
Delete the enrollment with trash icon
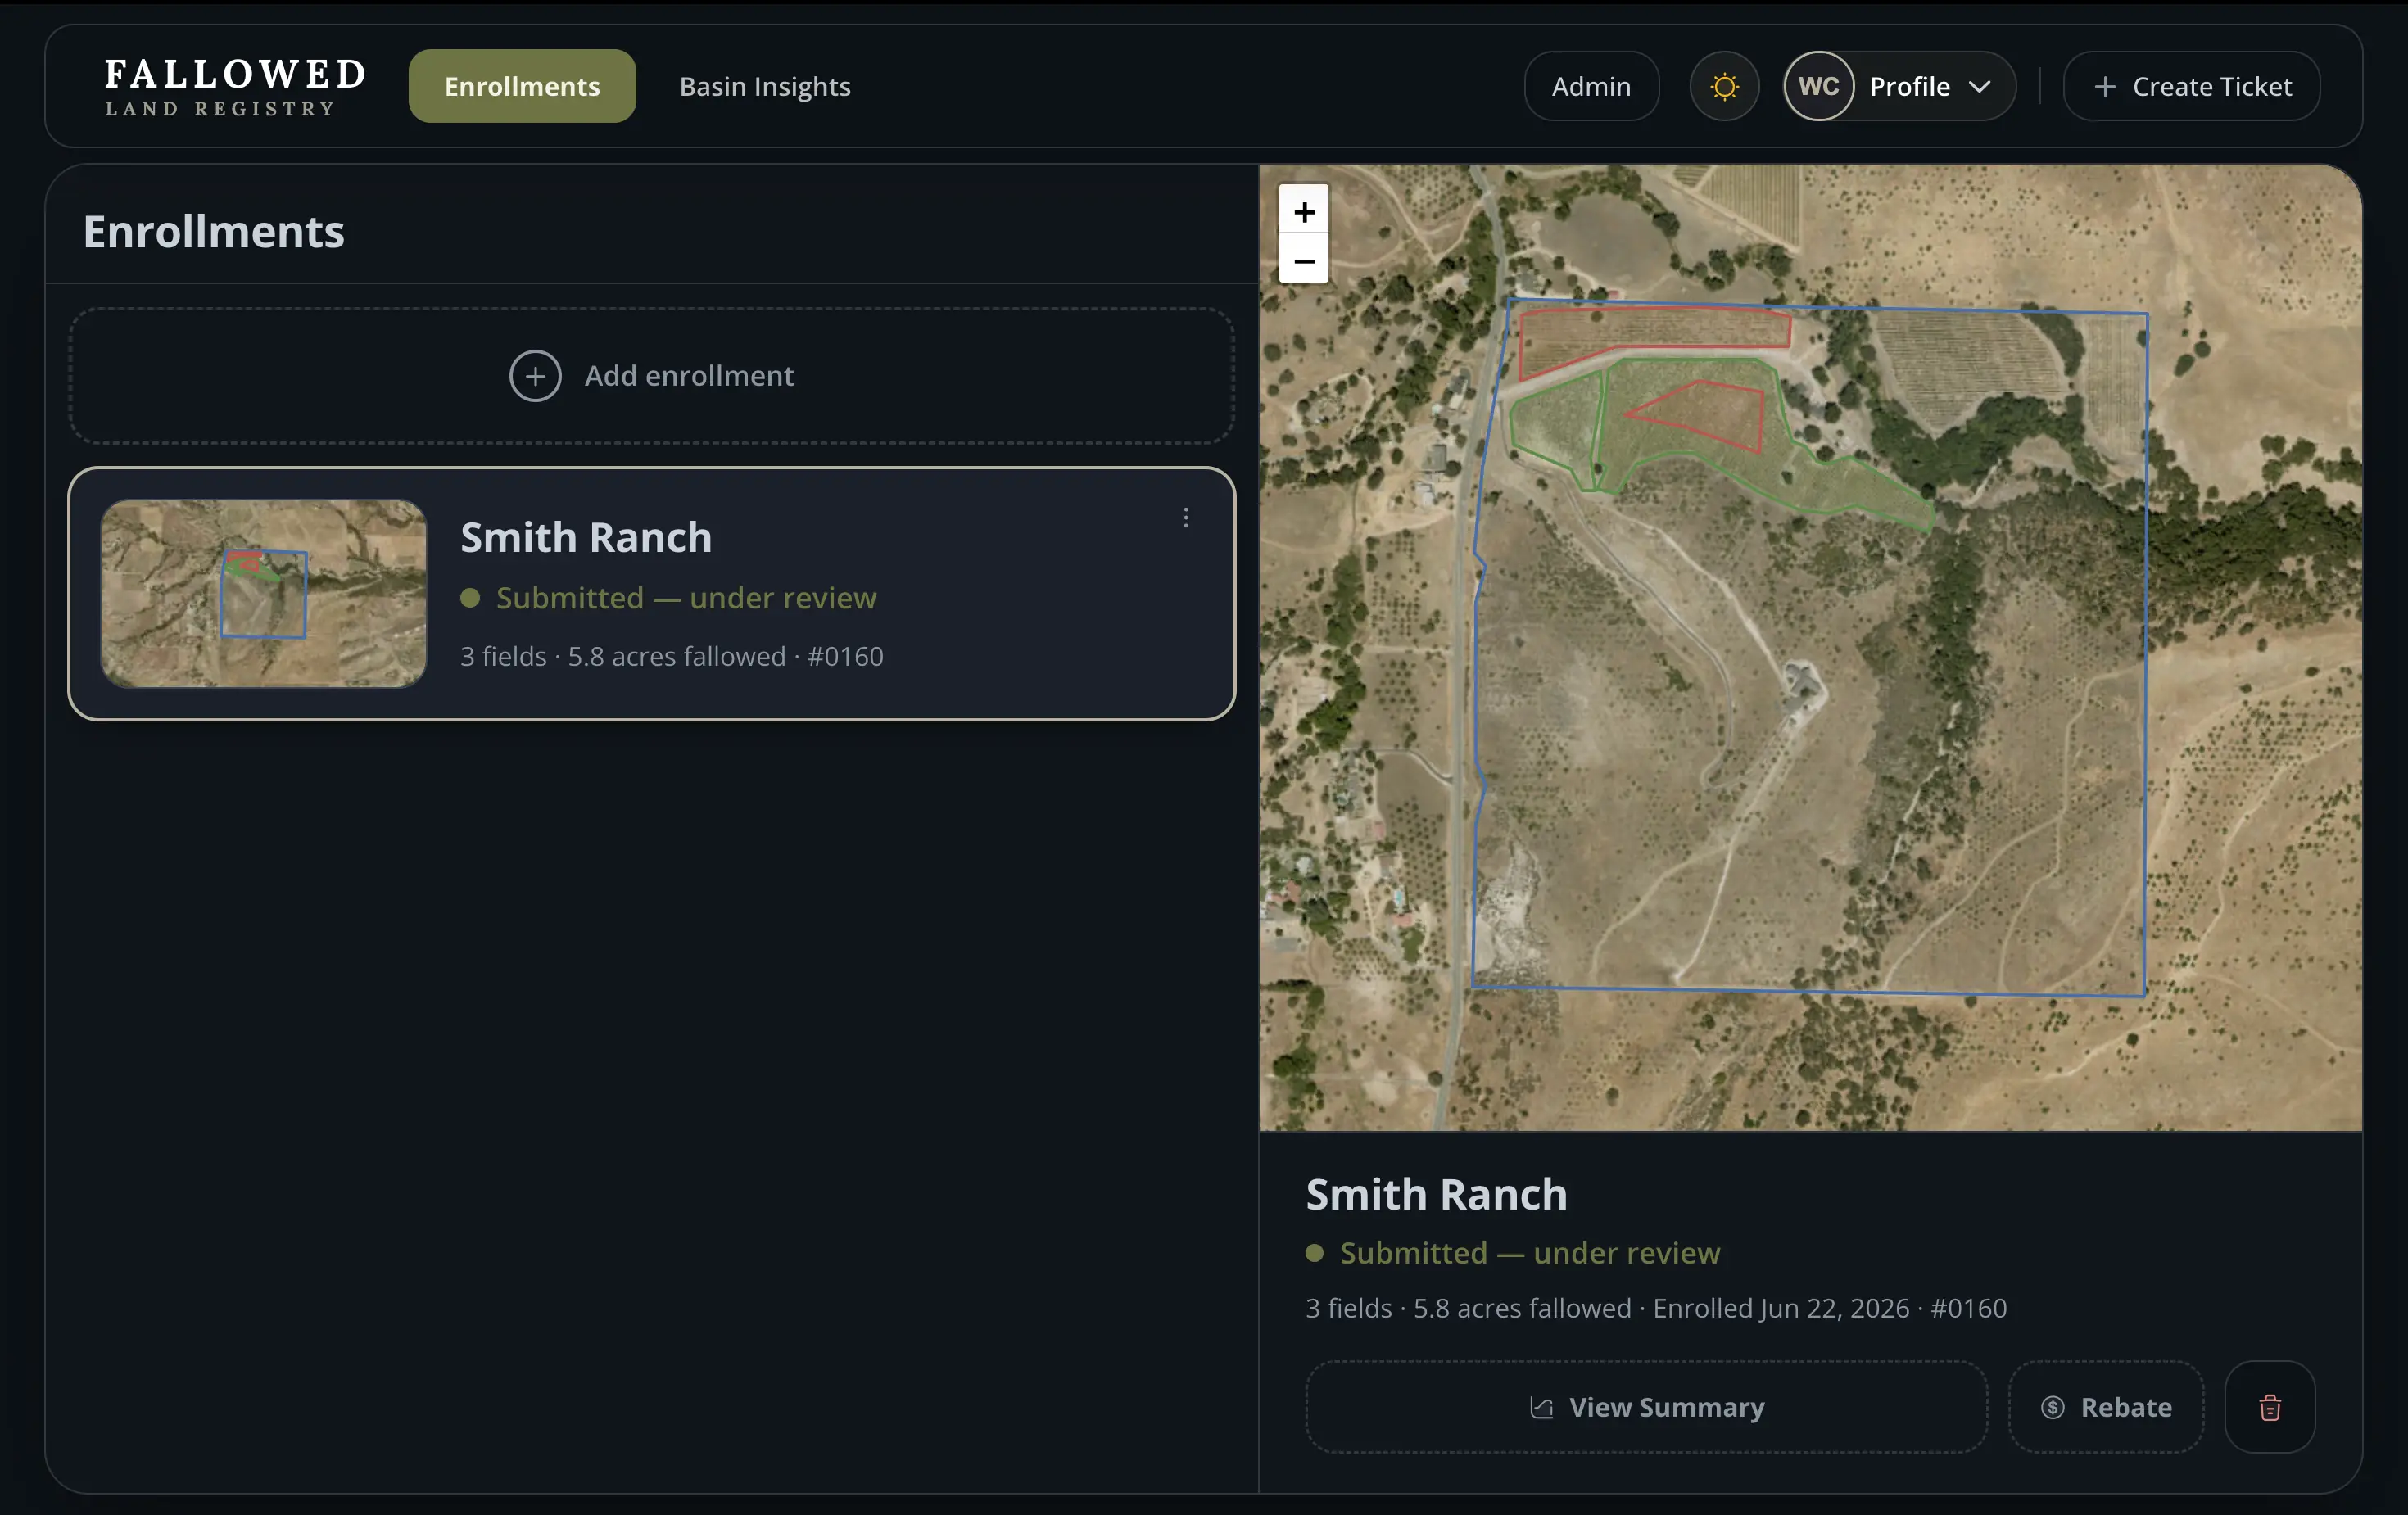(x=2269, y=1407)
